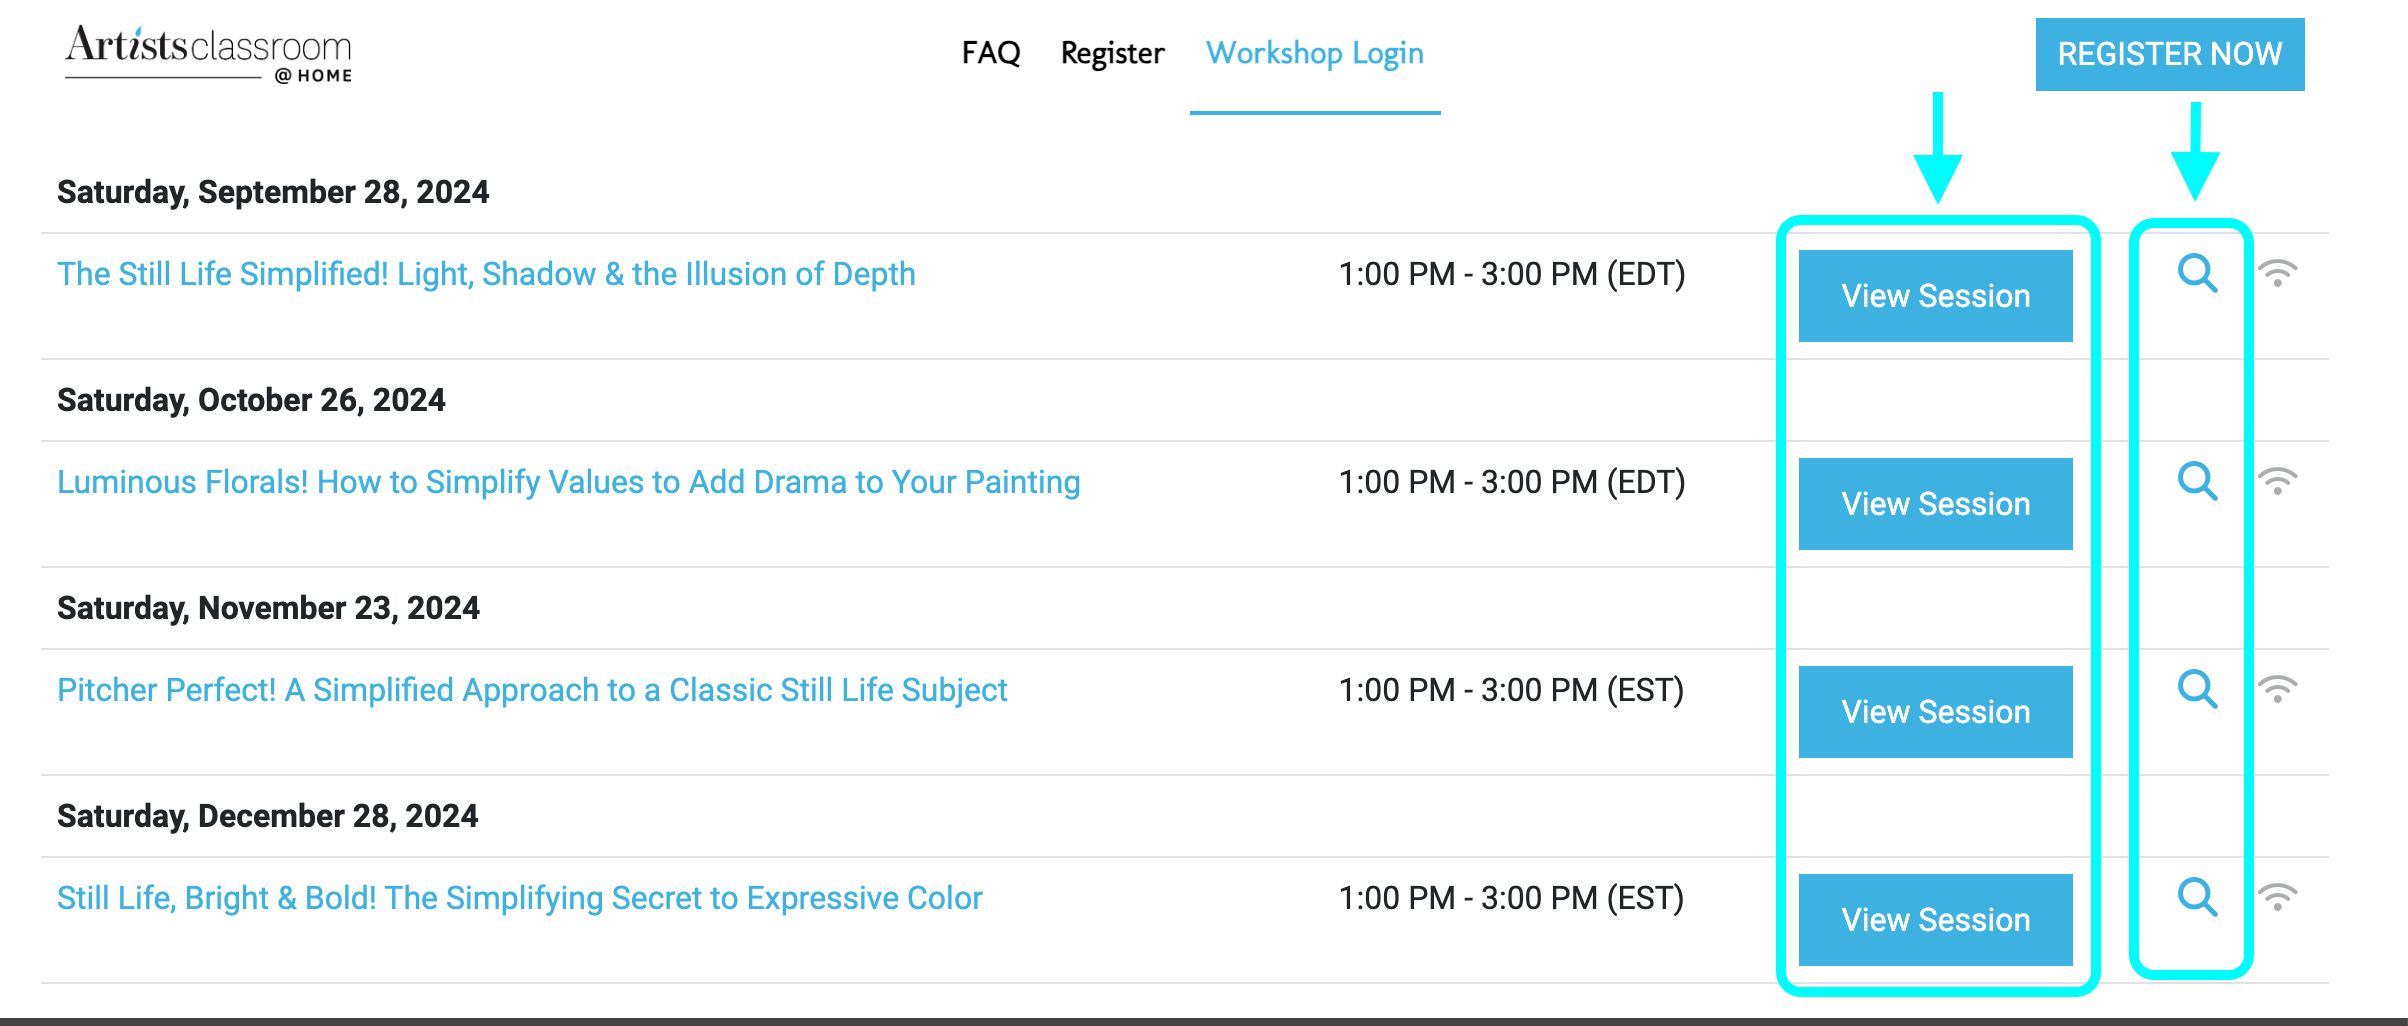Screen dimensions: 2408x1026
Task: Go to the Register nav item
Action: pyautogui.click(x=1112, y=53)
